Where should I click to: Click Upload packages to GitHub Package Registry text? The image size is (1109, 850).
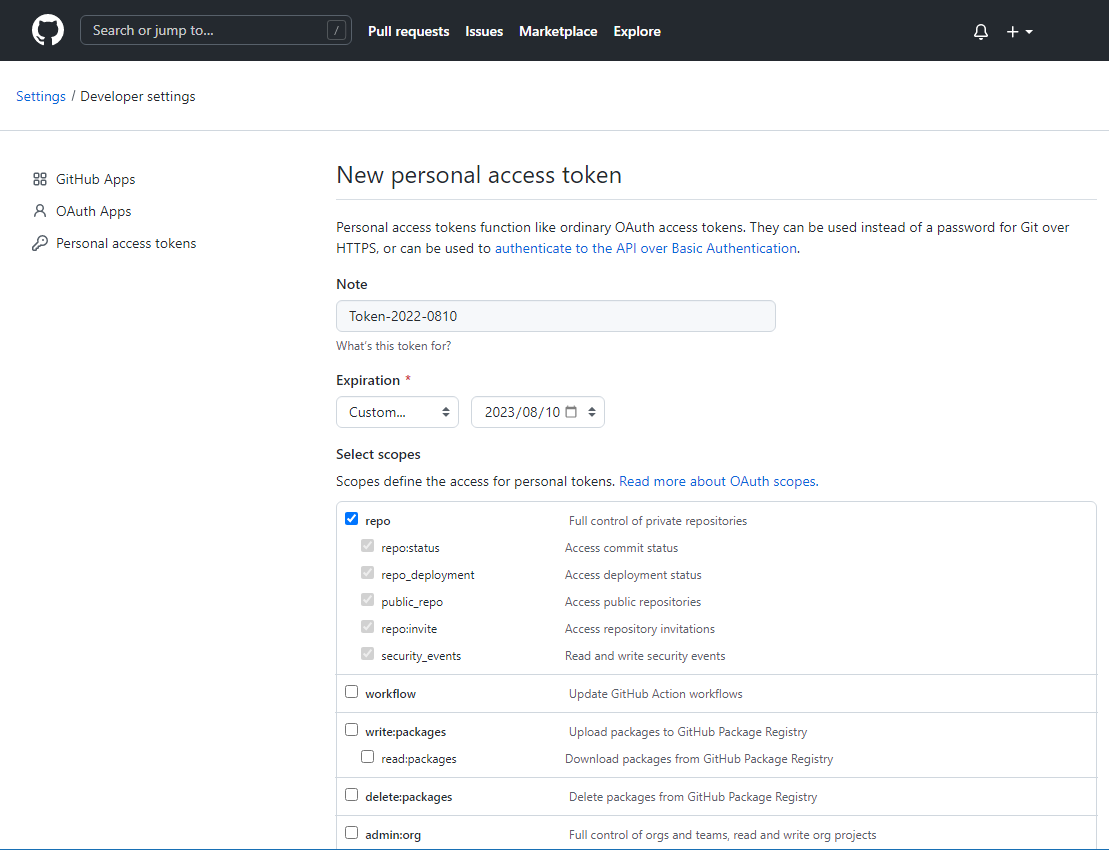pos(687,732)
